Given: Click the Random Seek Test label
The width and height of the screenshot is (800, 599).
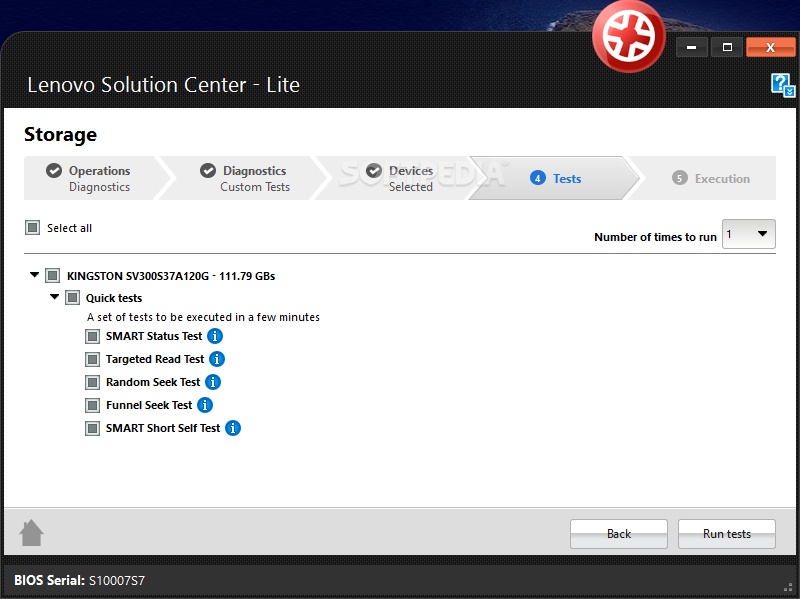Looking at the screenshot, I should click(153, 382).
